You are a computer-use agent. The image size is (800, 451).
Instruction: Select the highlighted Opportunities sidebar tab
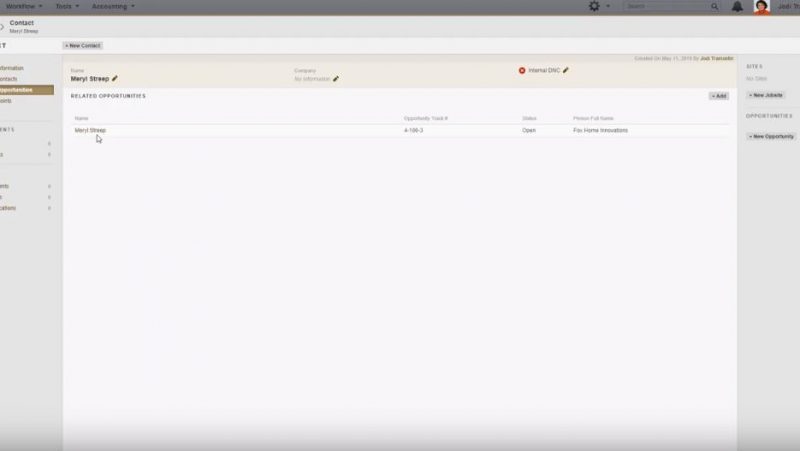[x=18, y=90]
